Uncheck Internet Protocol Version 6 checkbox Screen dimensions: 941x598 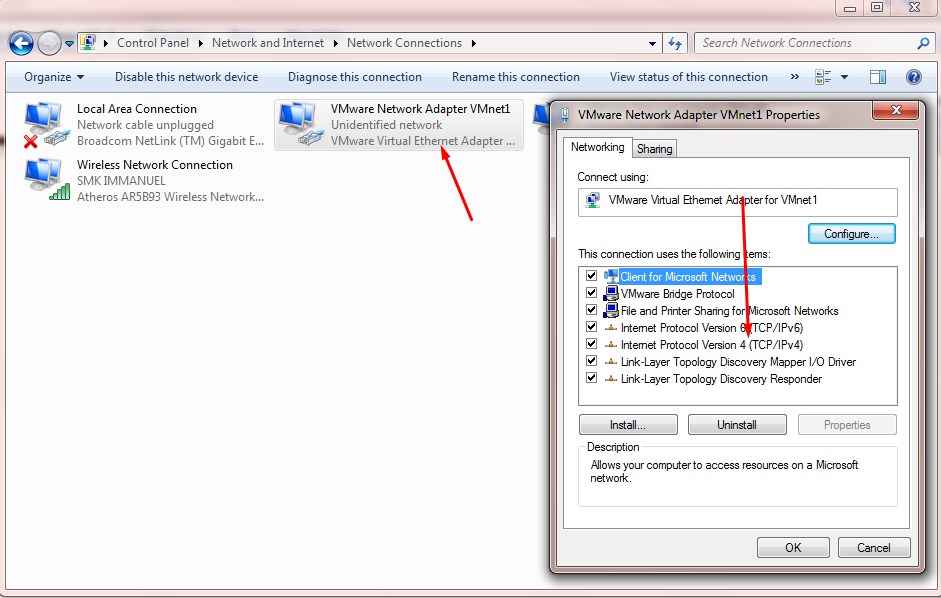[591, 327]
